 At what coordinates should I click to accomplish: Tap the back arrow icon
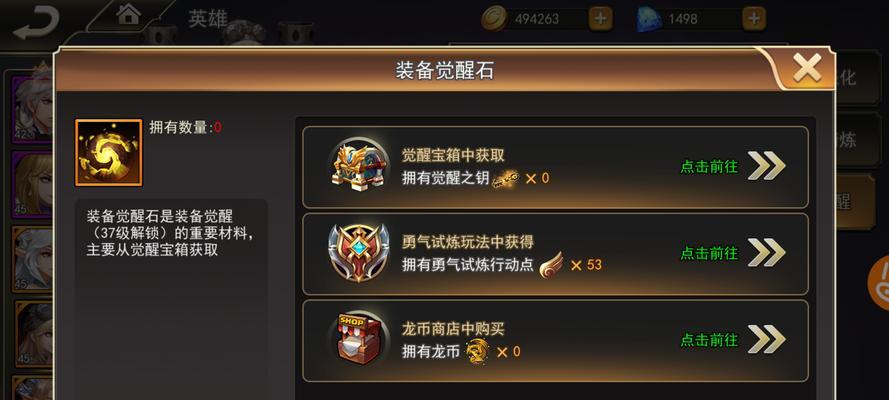pos(36,22)
